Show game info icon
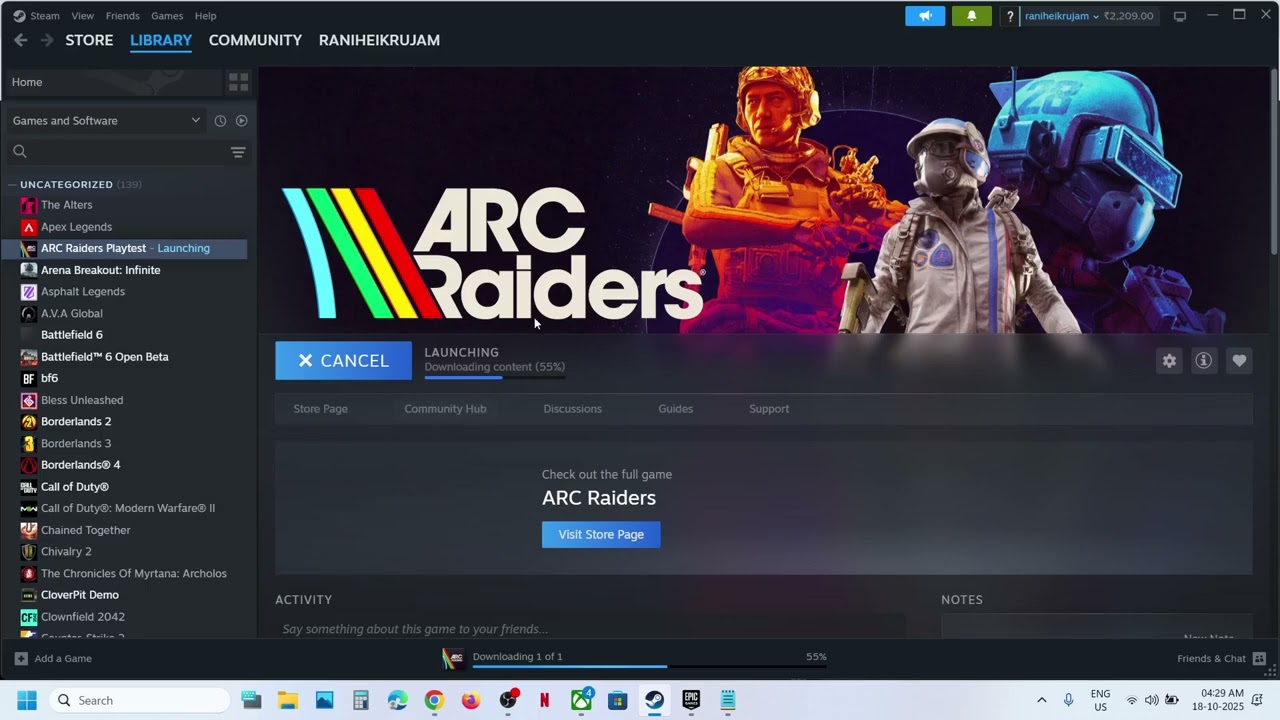Image resolution: width=1280 pixels, height=720 pixels. [x=1204, y=361]
